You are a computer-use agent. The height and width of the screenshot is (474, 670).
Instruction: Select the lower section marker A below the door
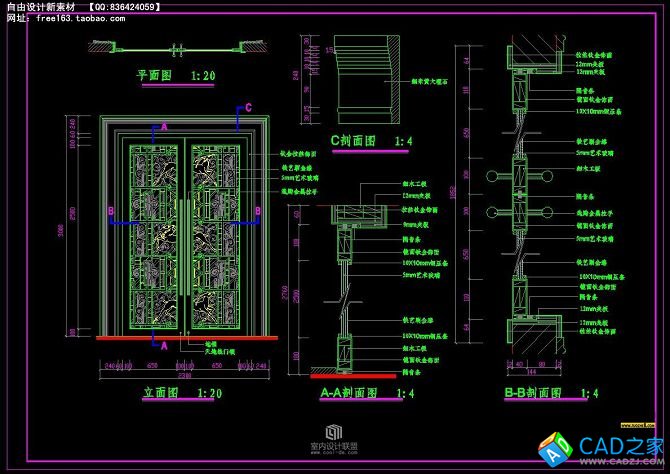(x=164, y=343)
